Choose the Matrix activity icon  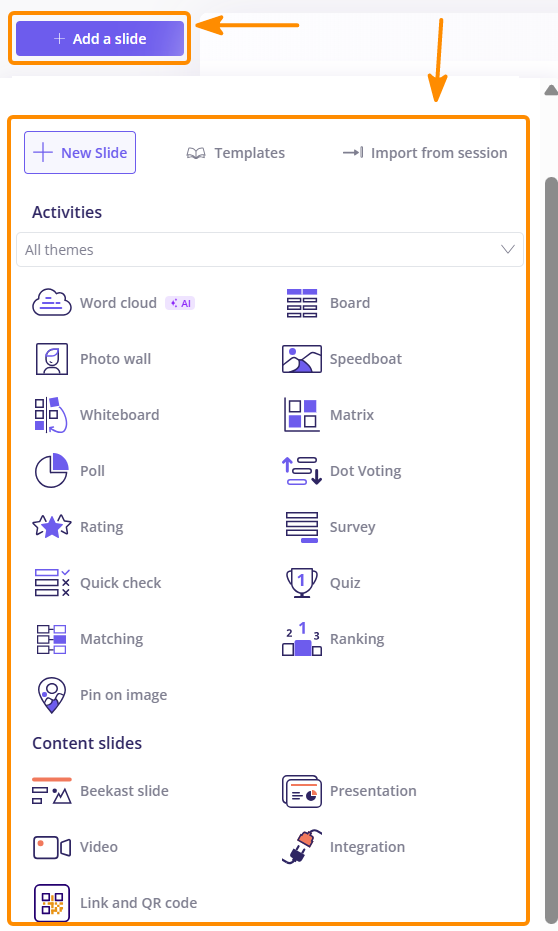302,414
